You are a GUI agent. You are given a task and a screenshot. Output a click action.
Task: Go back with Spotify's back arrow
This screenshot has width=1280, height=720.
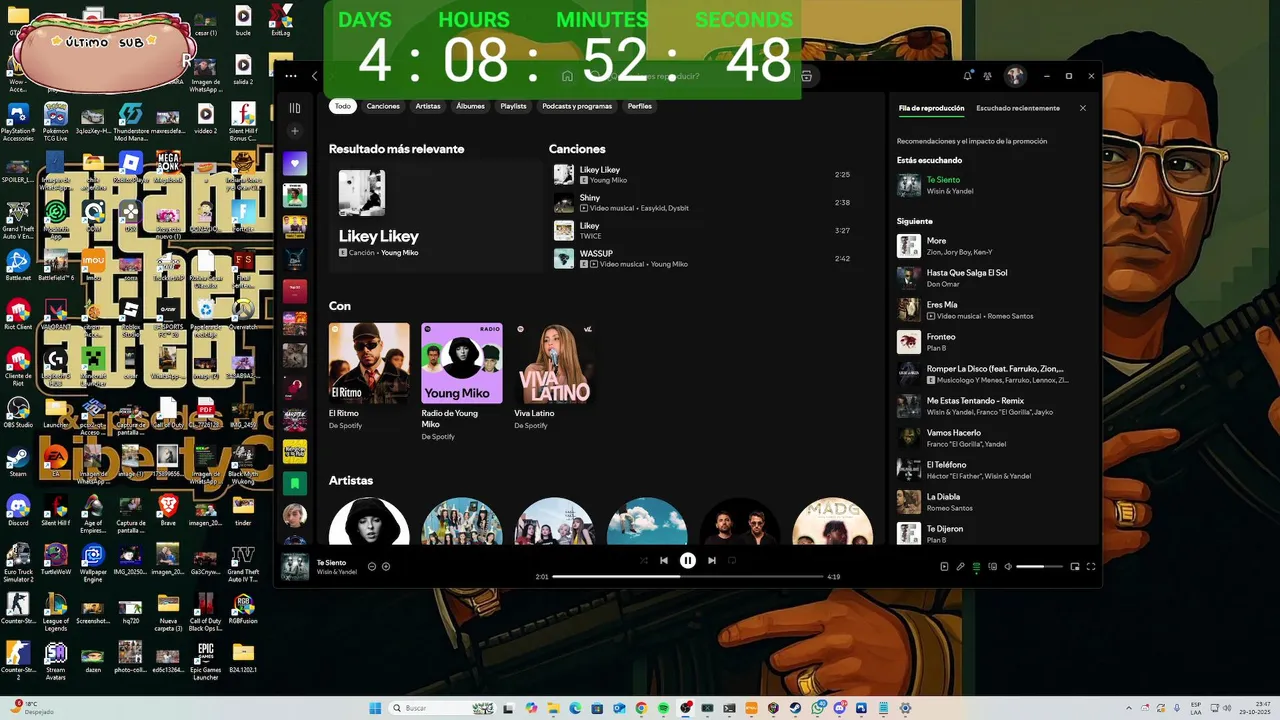314,76
